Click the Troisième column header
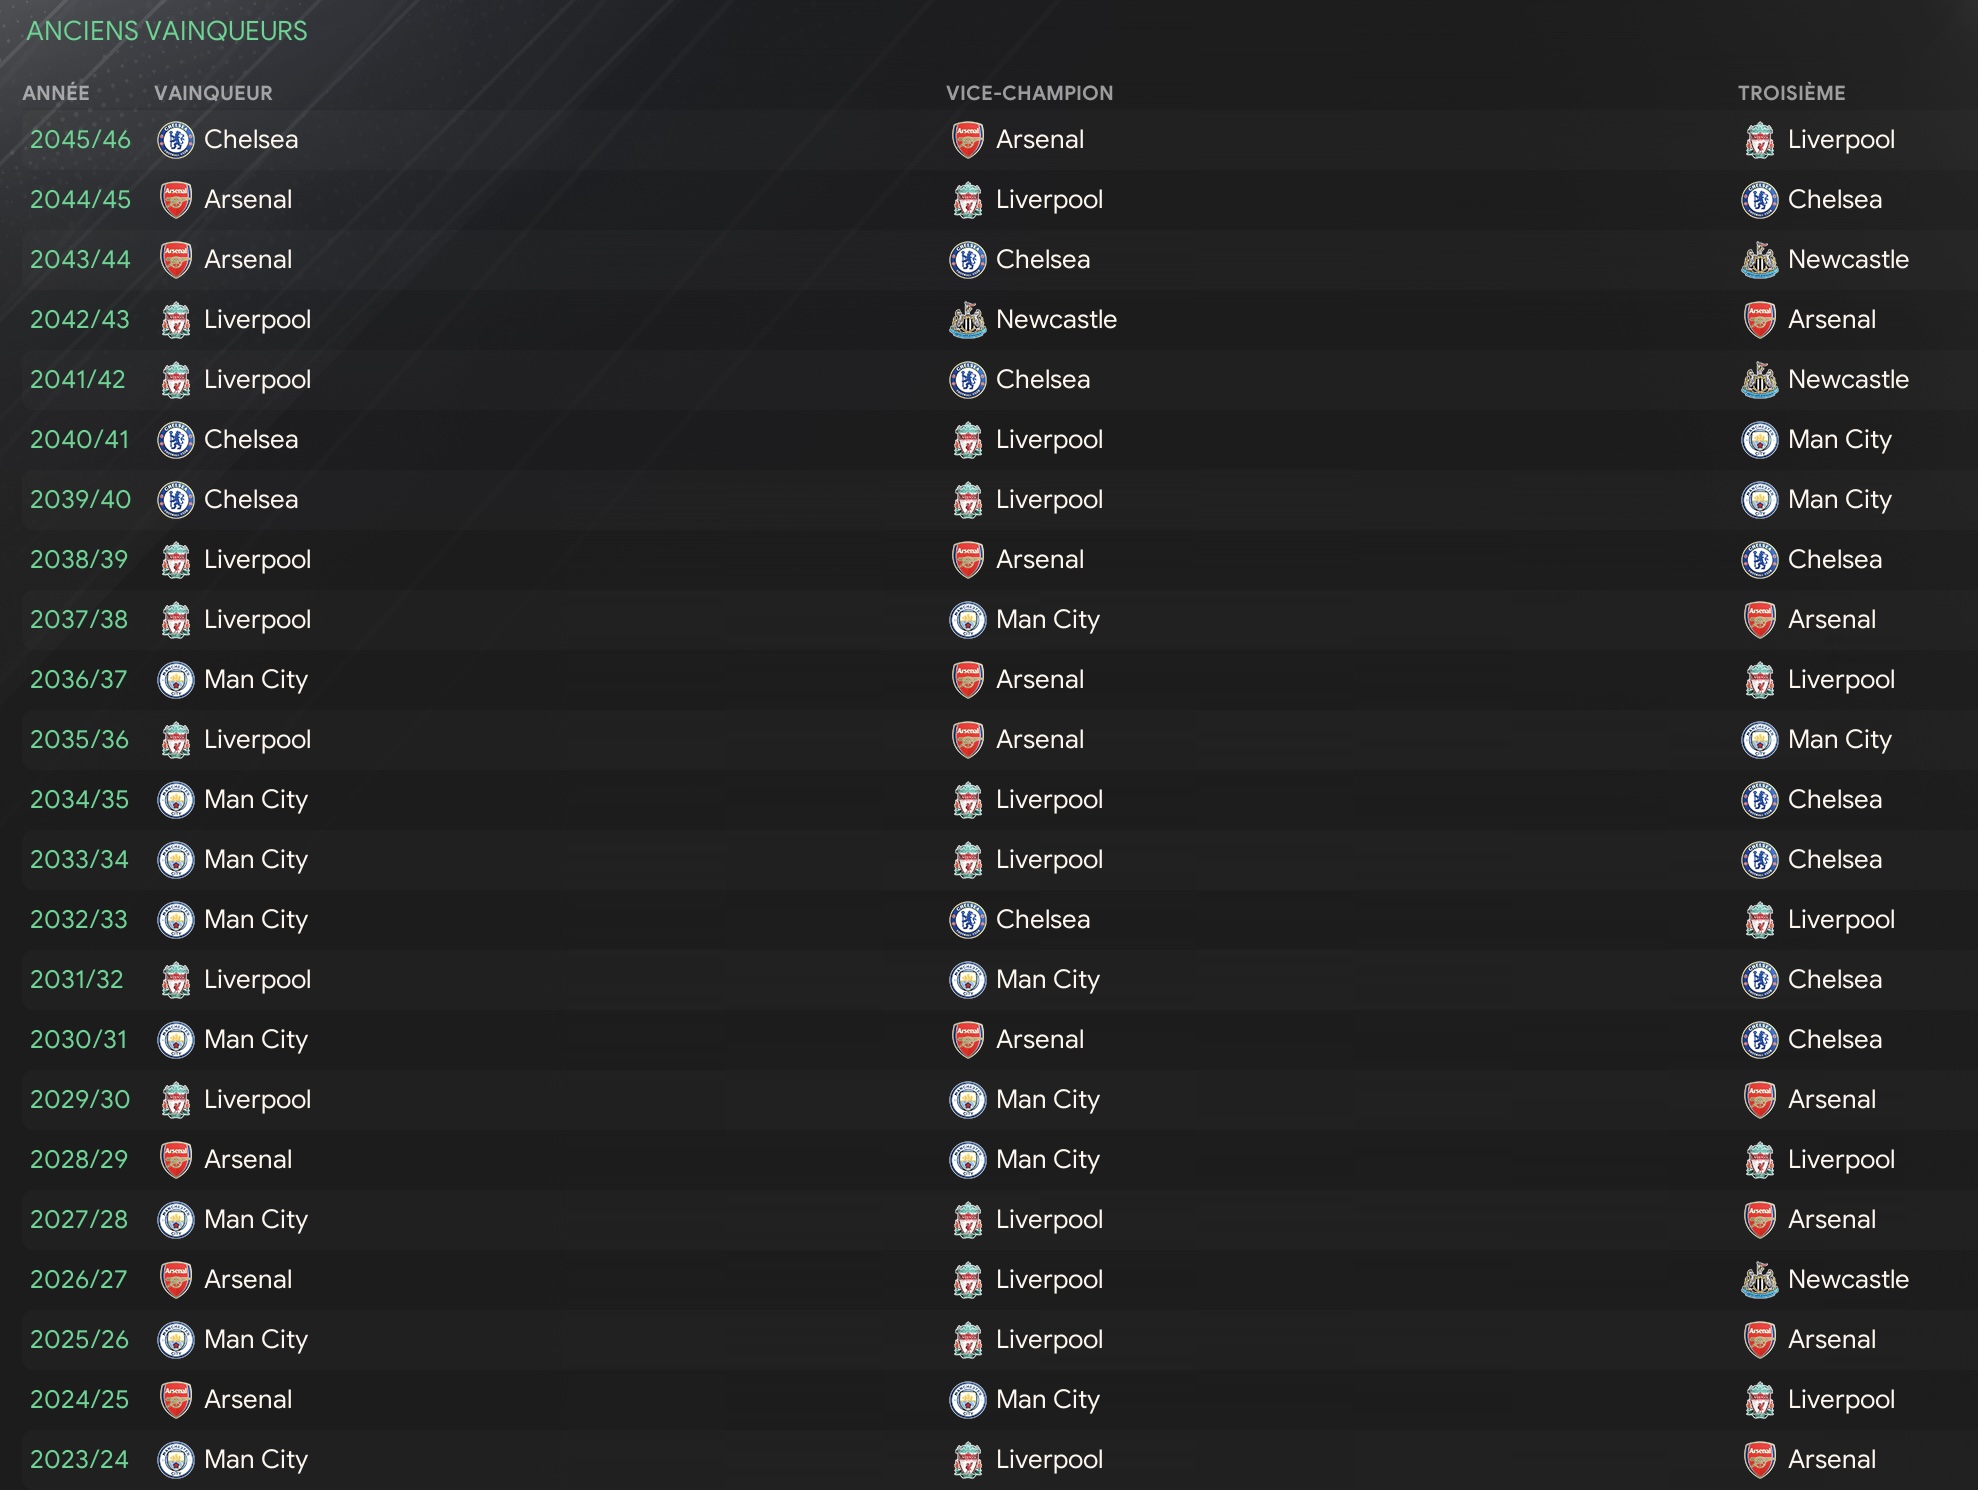Screen dimensions: 1978x1490 [1792, 93]
